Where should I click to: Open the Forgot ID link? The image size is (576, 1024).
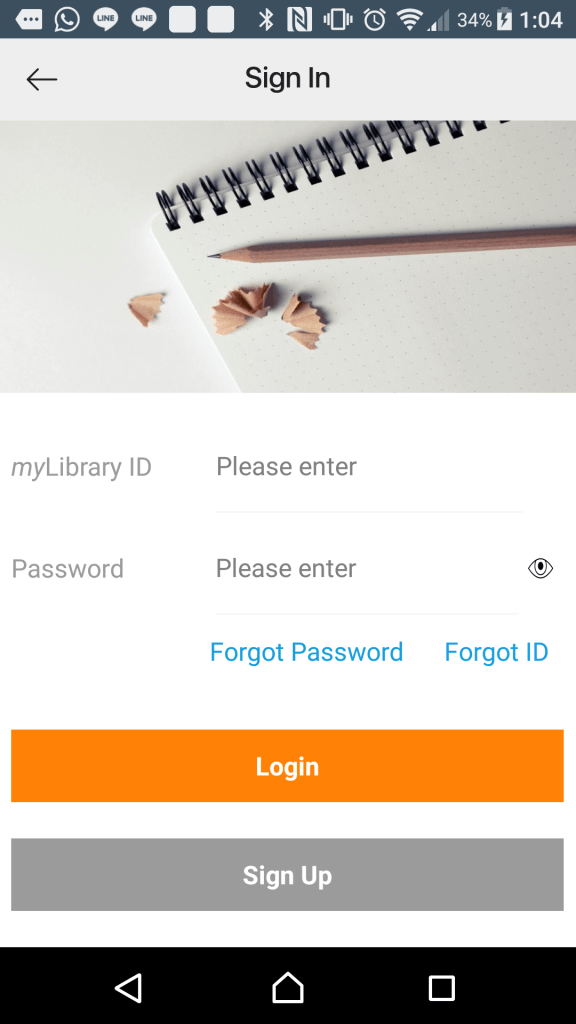click(x=496, y=652)
